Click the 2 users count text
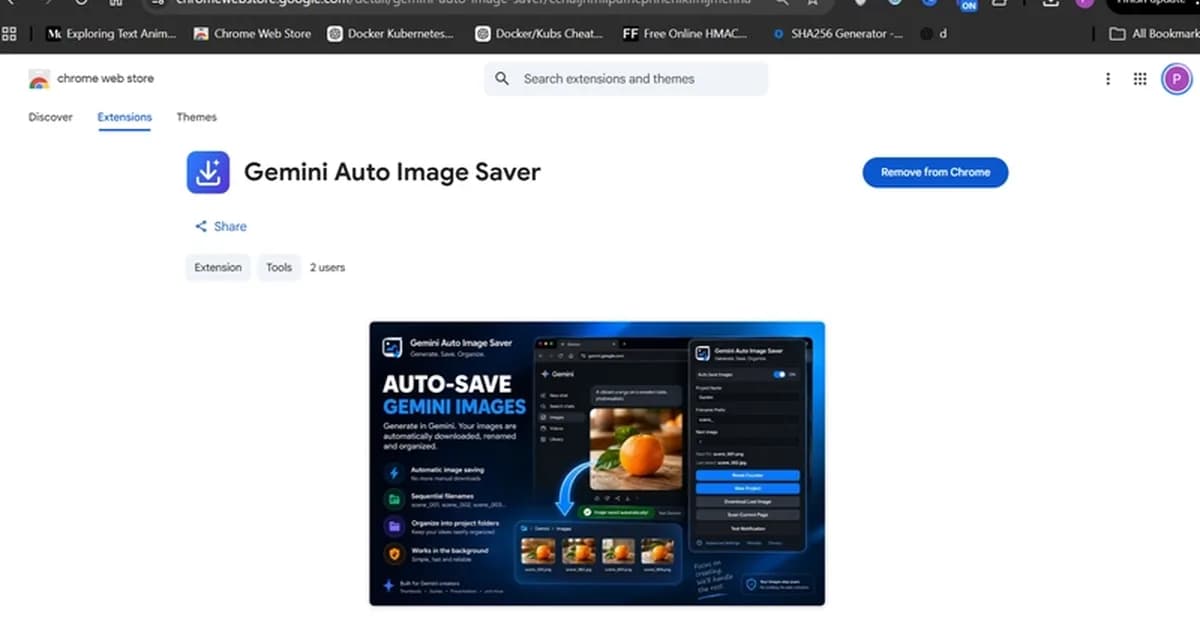 (328, 267)
